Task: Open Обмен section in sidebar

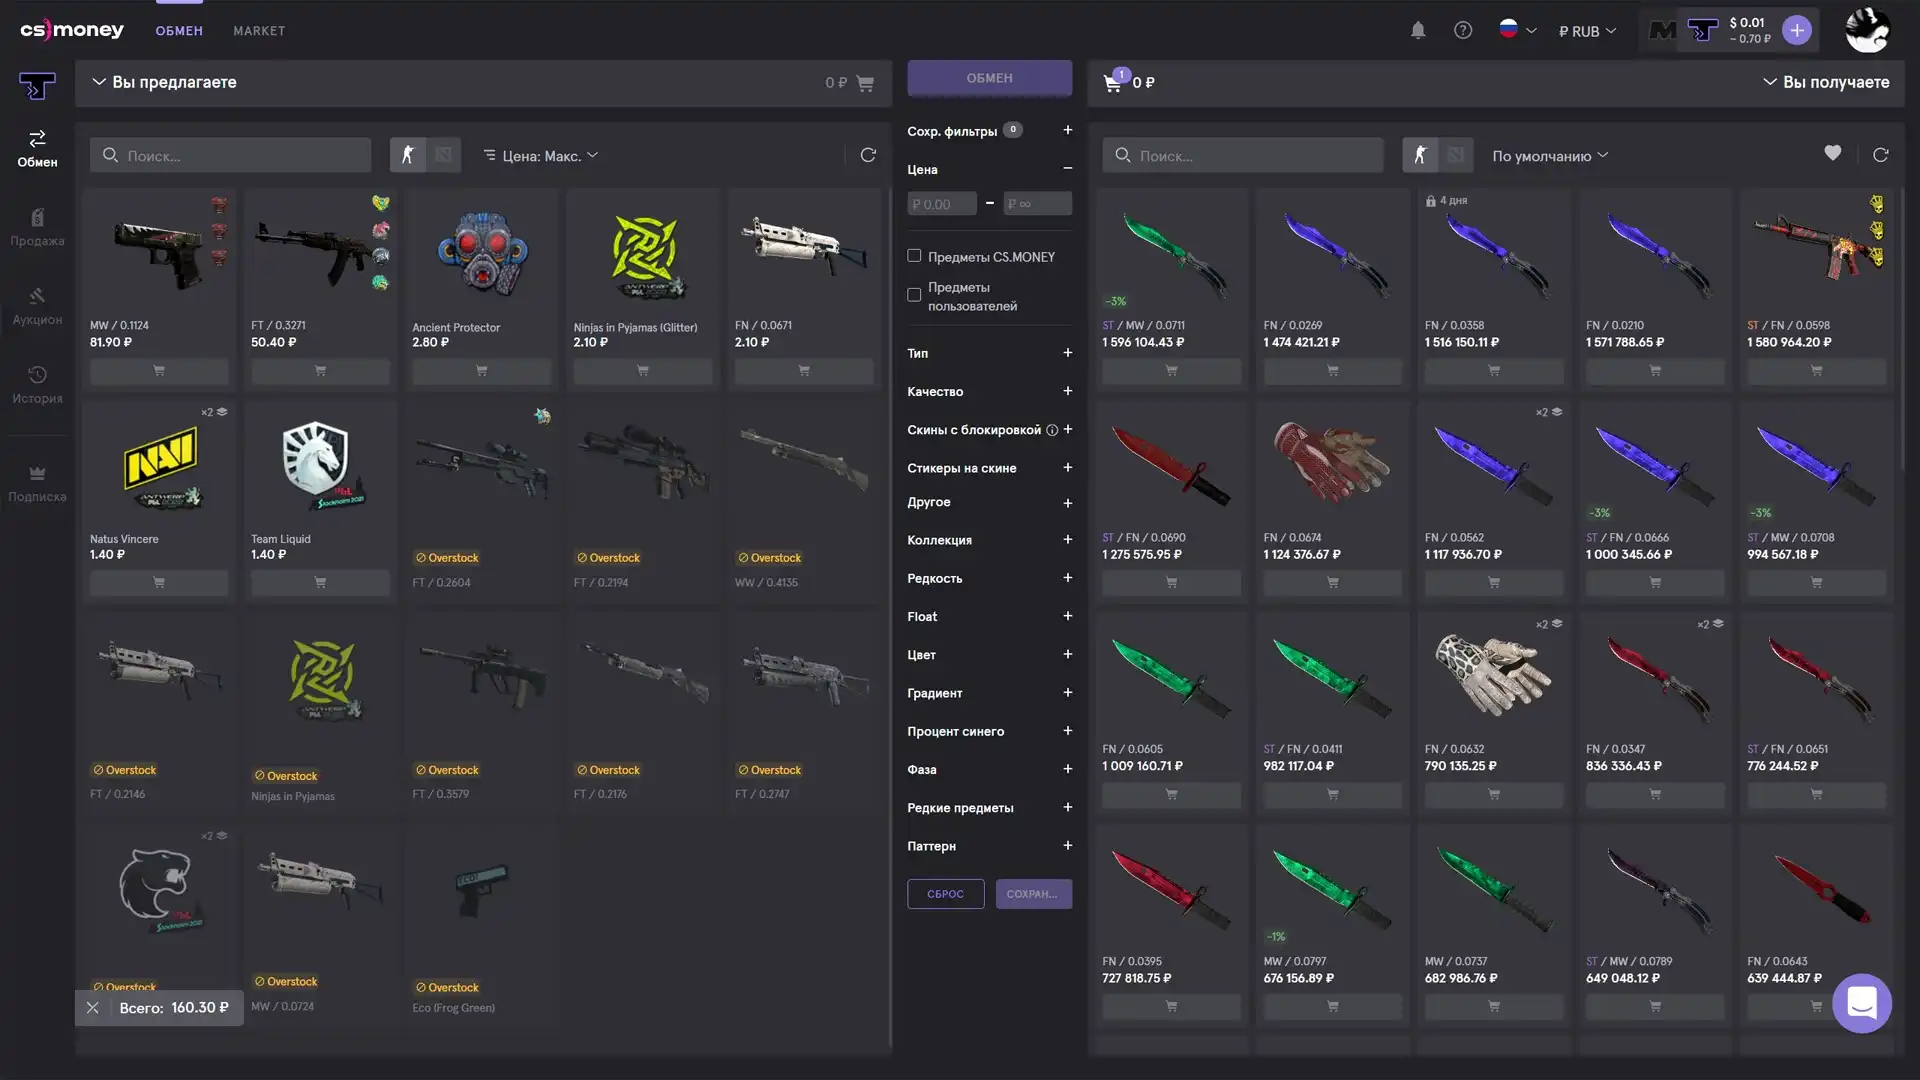Action: (x=37, y=148)
